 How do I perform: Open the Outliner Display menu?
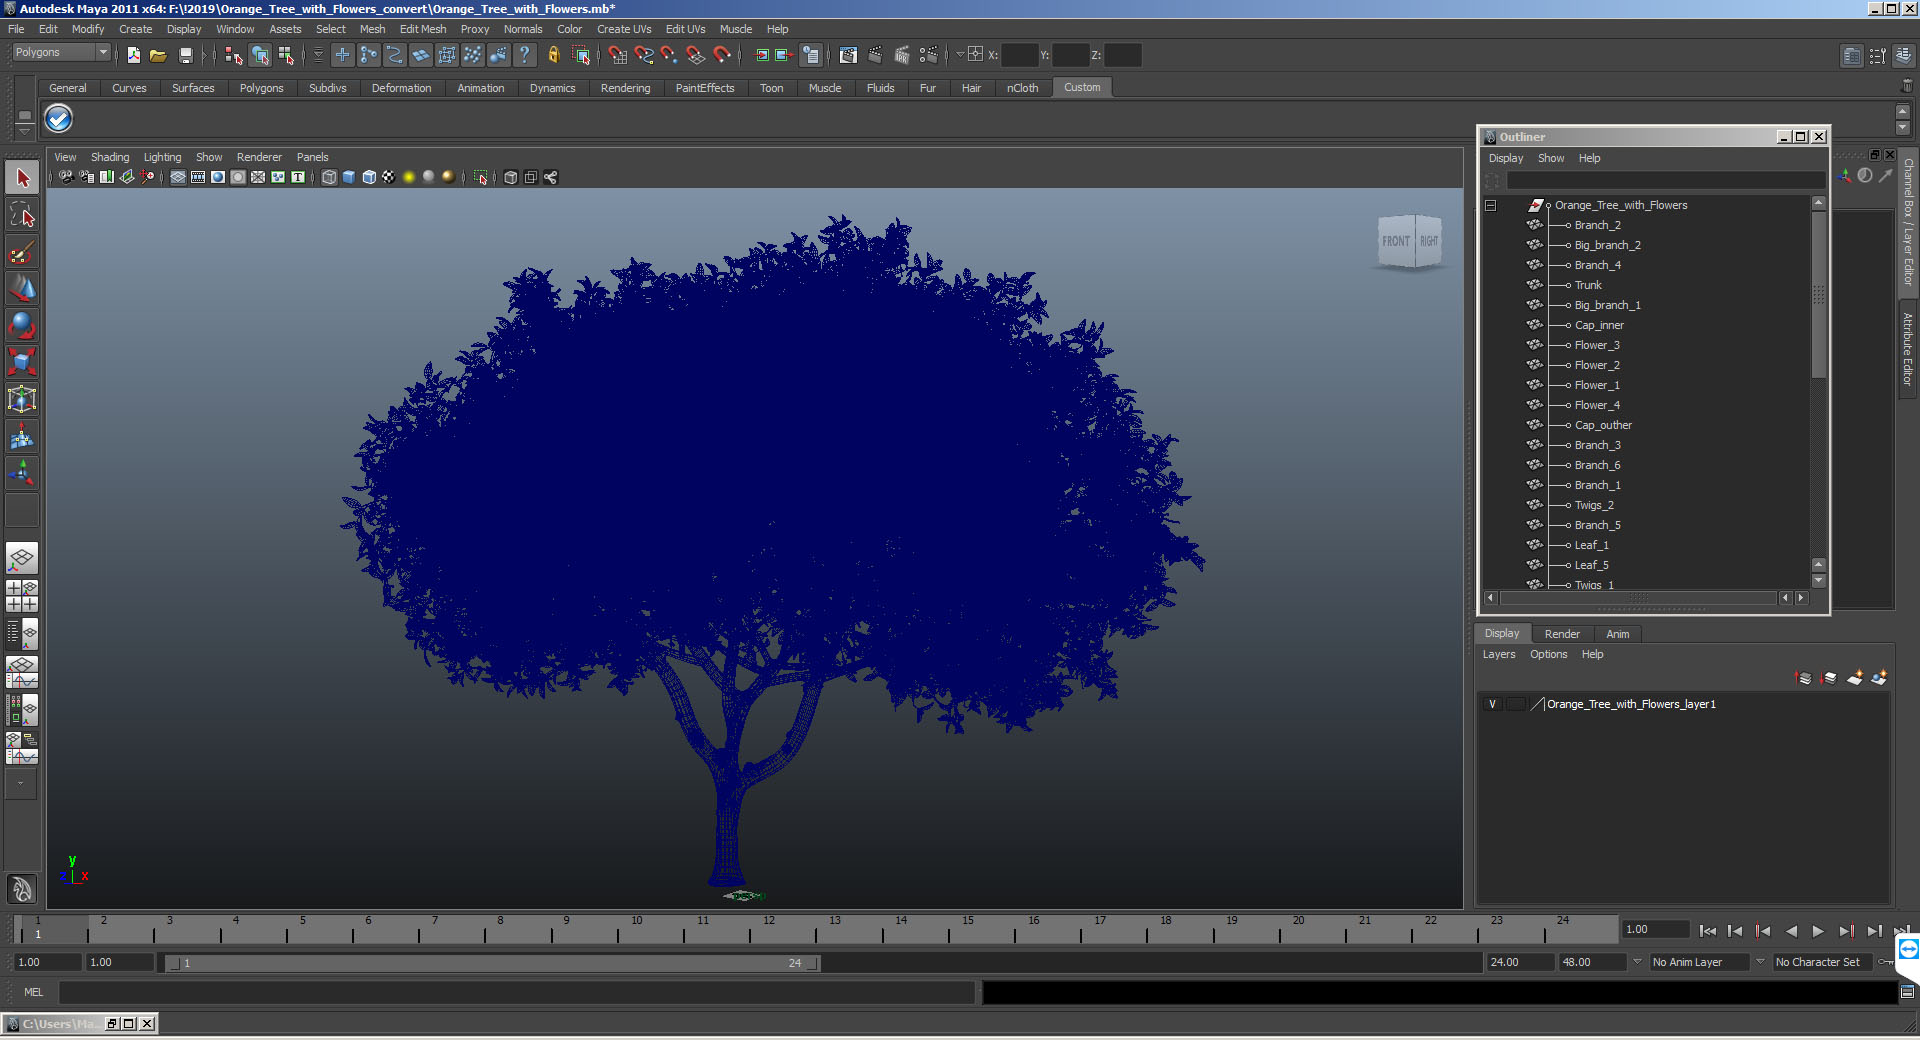pyautogui.click(x=1506, y=158)
